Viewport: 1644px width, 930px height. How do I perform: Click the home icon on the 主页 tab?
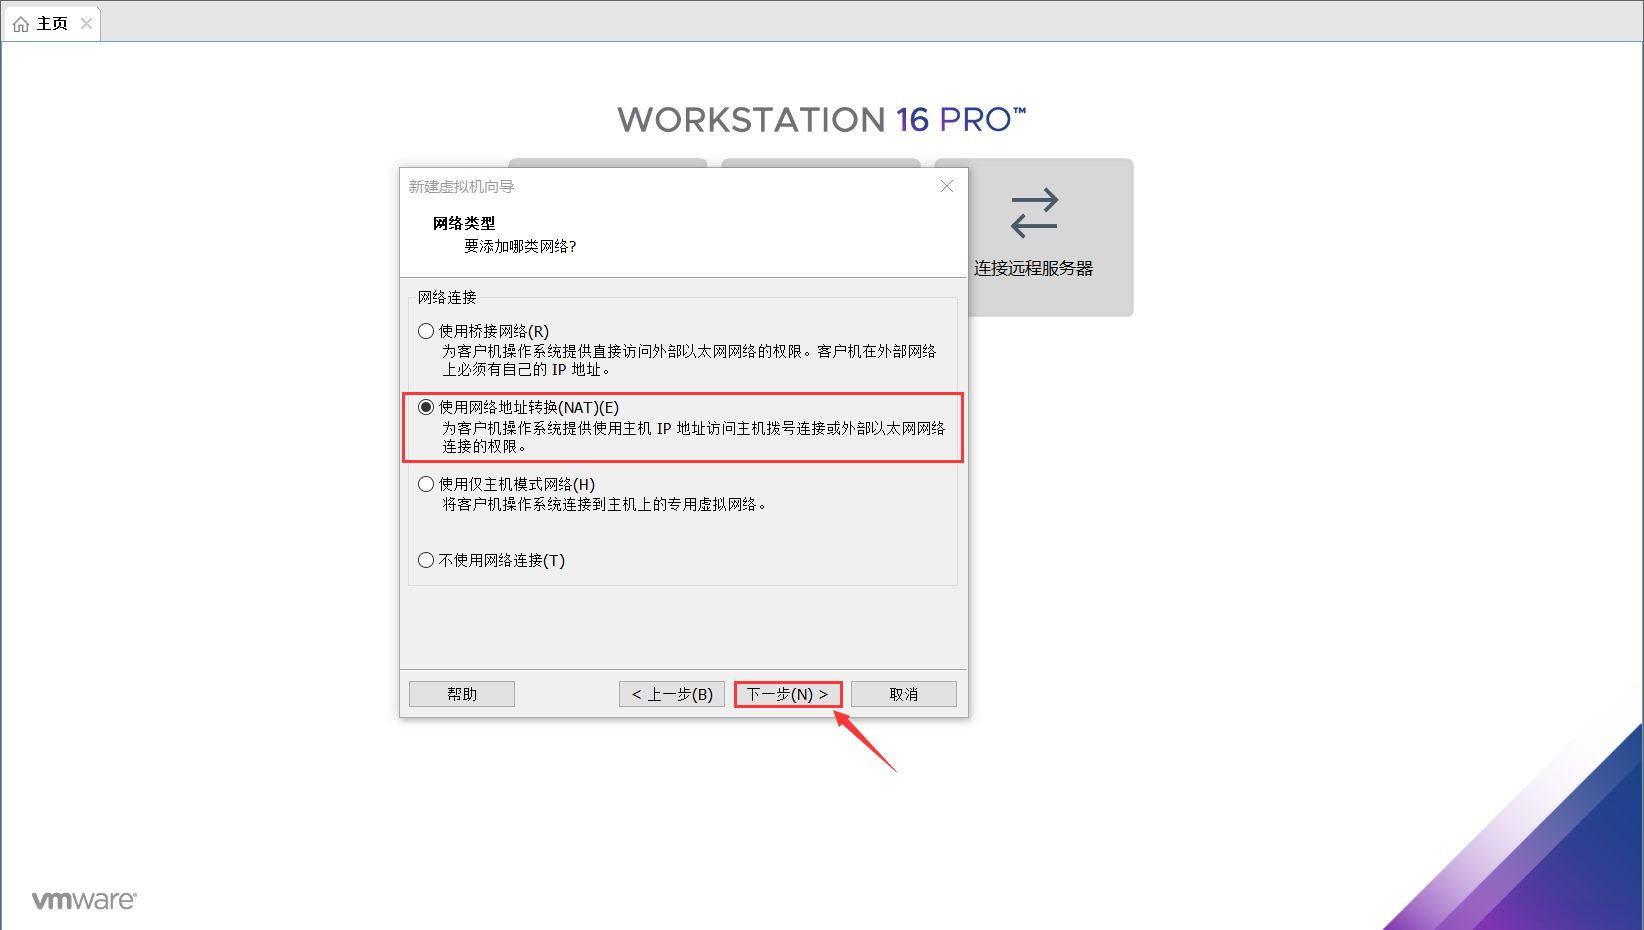(20, 23)
